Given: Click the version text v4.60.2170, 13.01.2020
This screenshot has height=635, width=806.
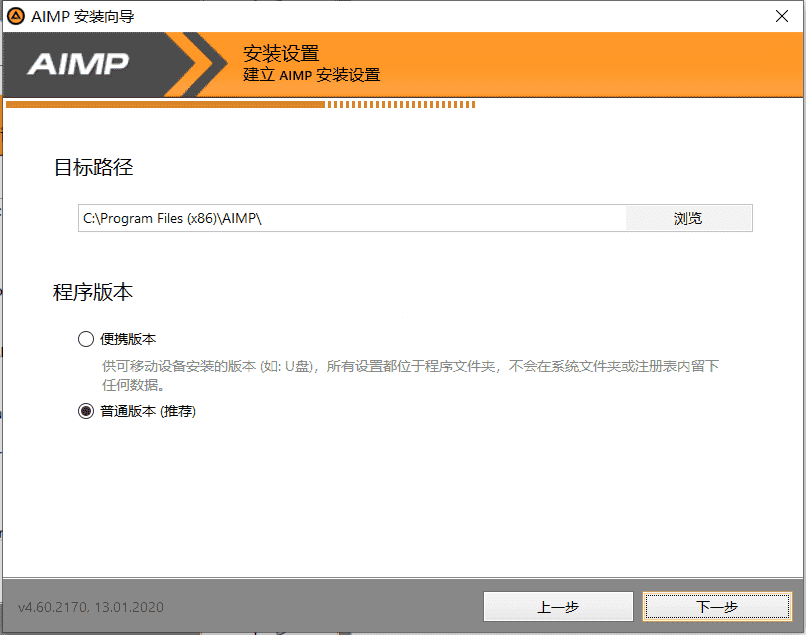Looking at the screenshot, I should (x=90, y=607).
